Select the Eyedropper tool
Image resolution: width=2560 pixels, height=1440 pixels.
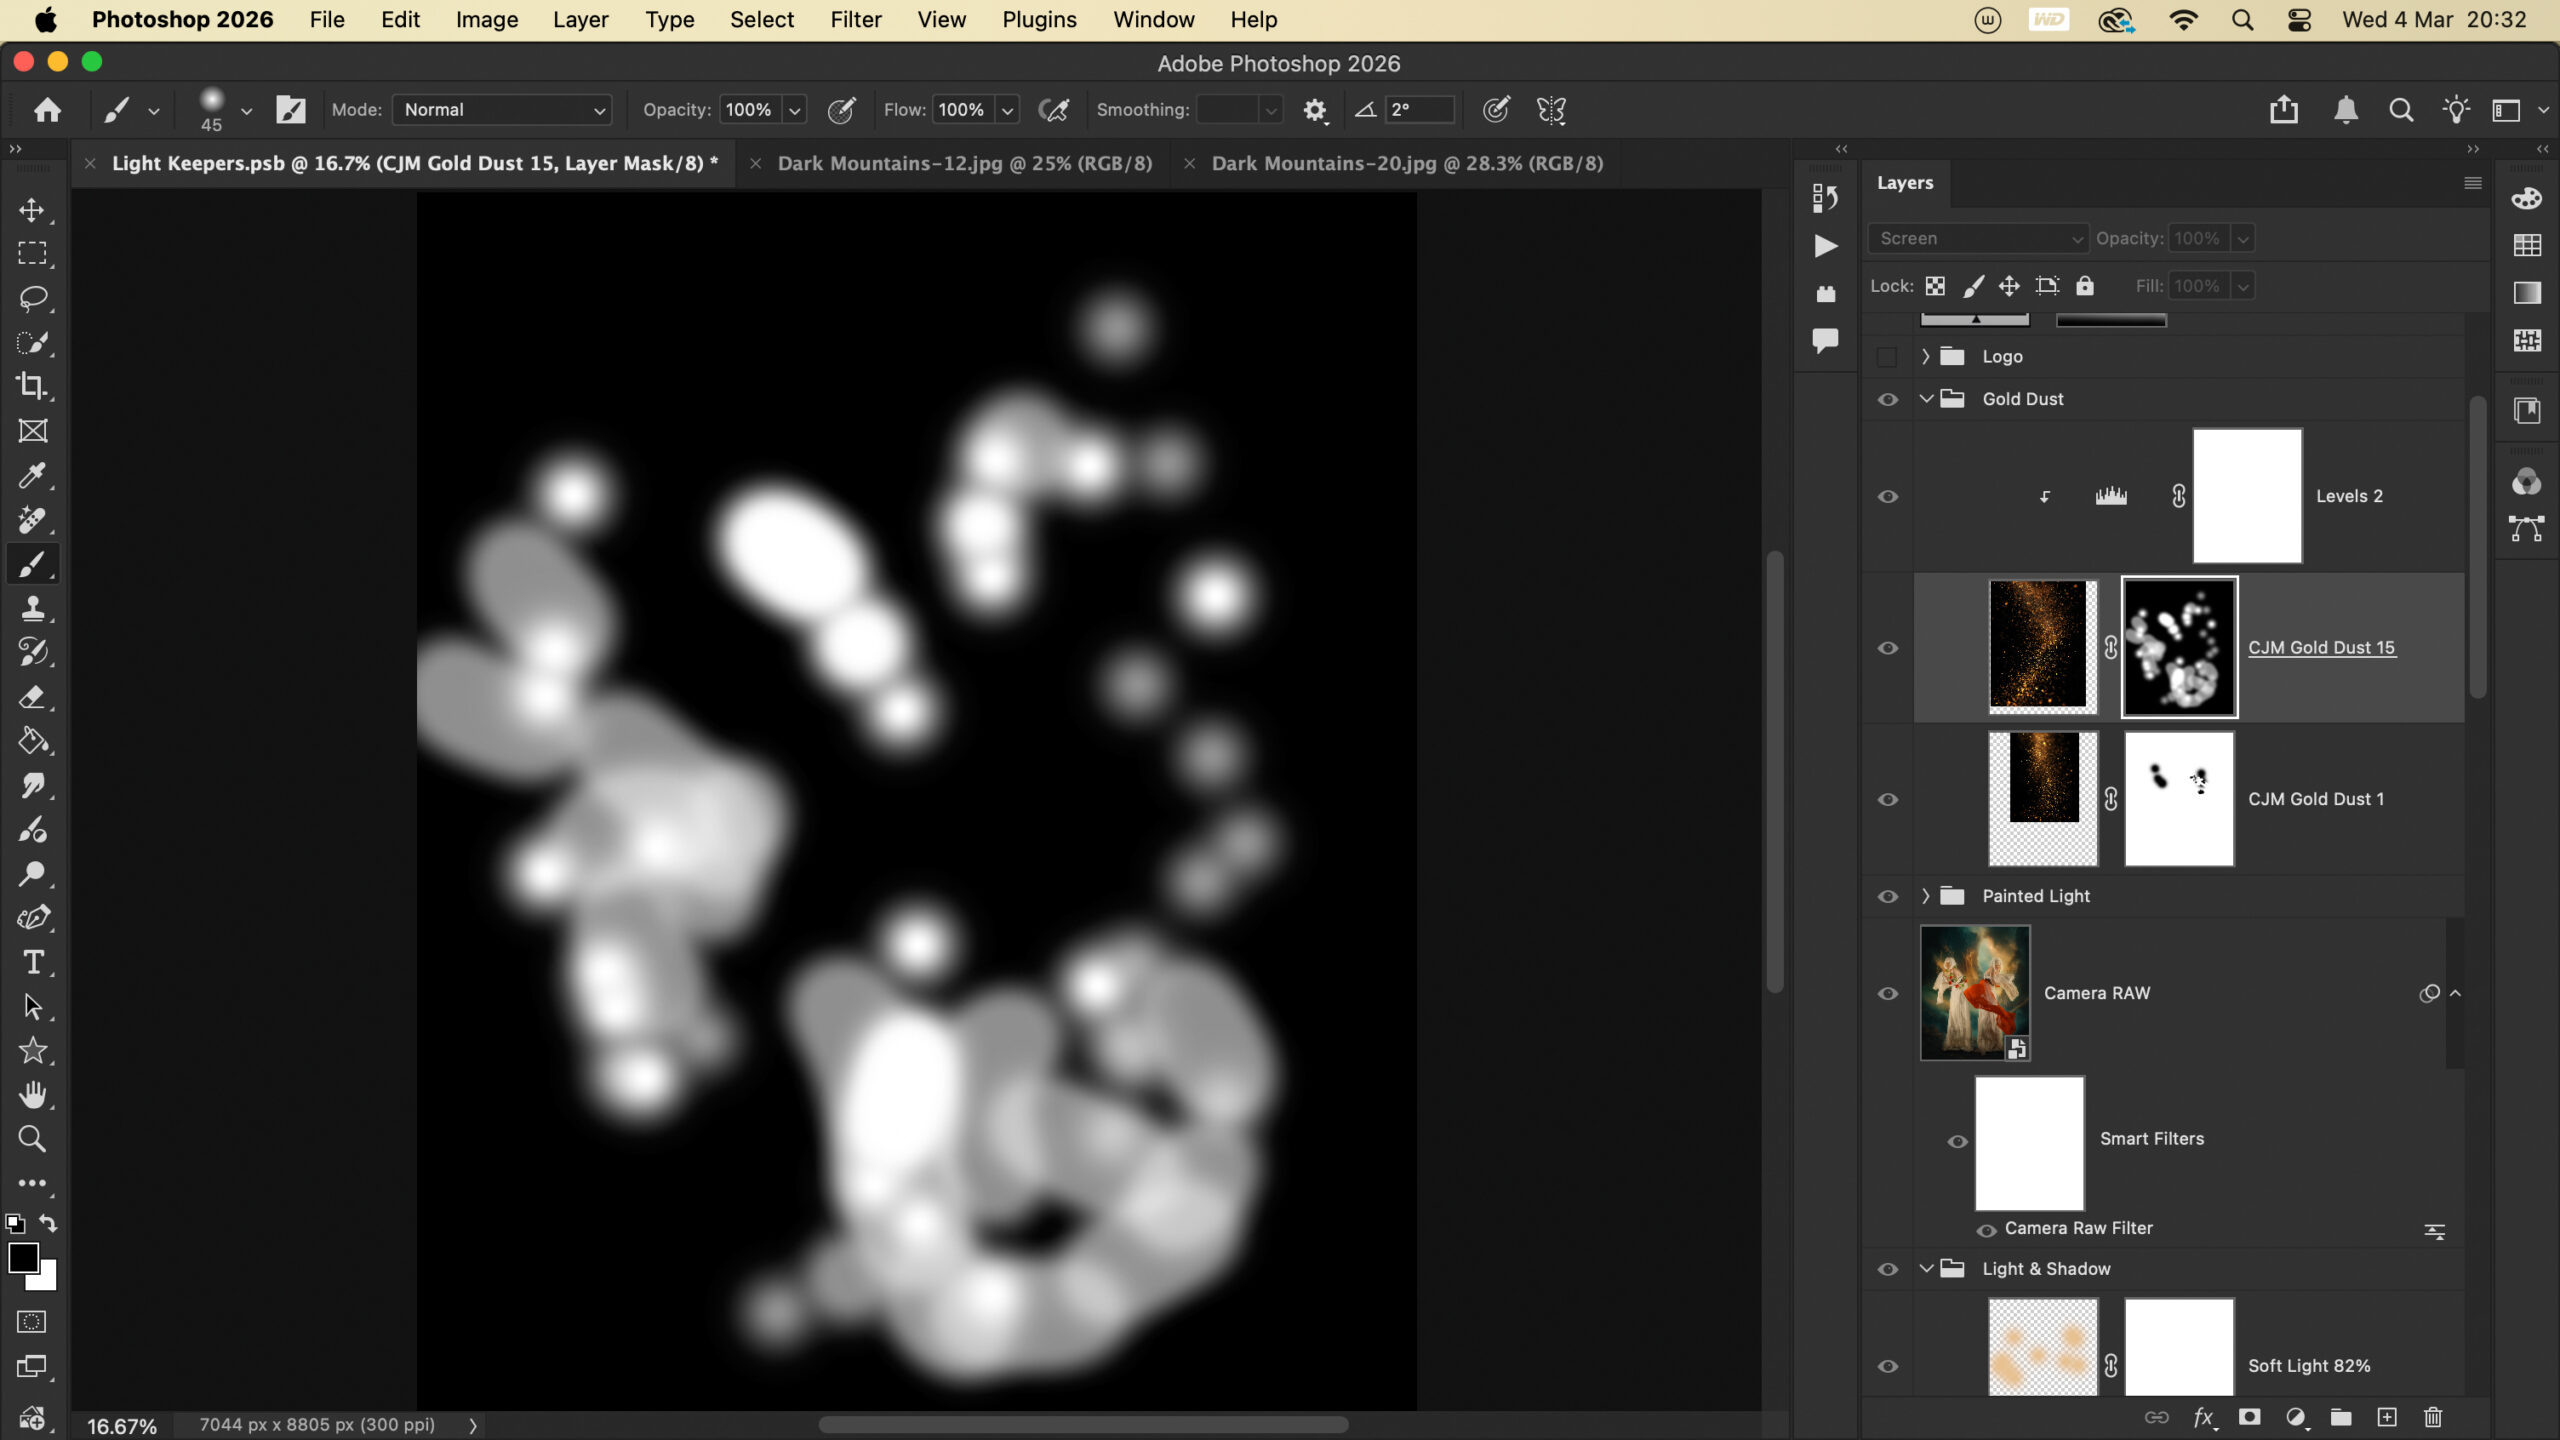[32, 475]
